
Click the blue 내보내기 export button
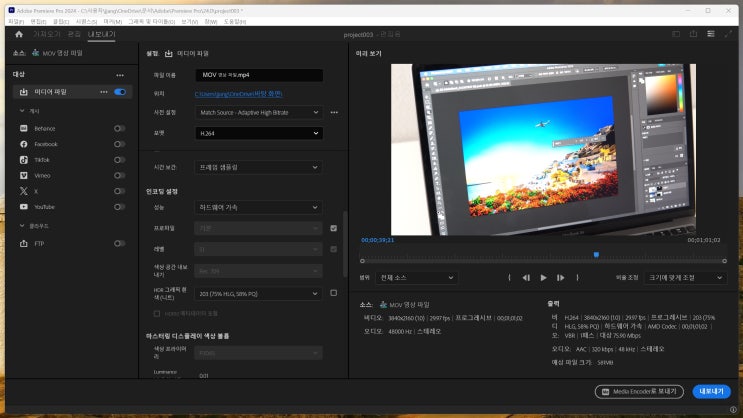[711, 392]
